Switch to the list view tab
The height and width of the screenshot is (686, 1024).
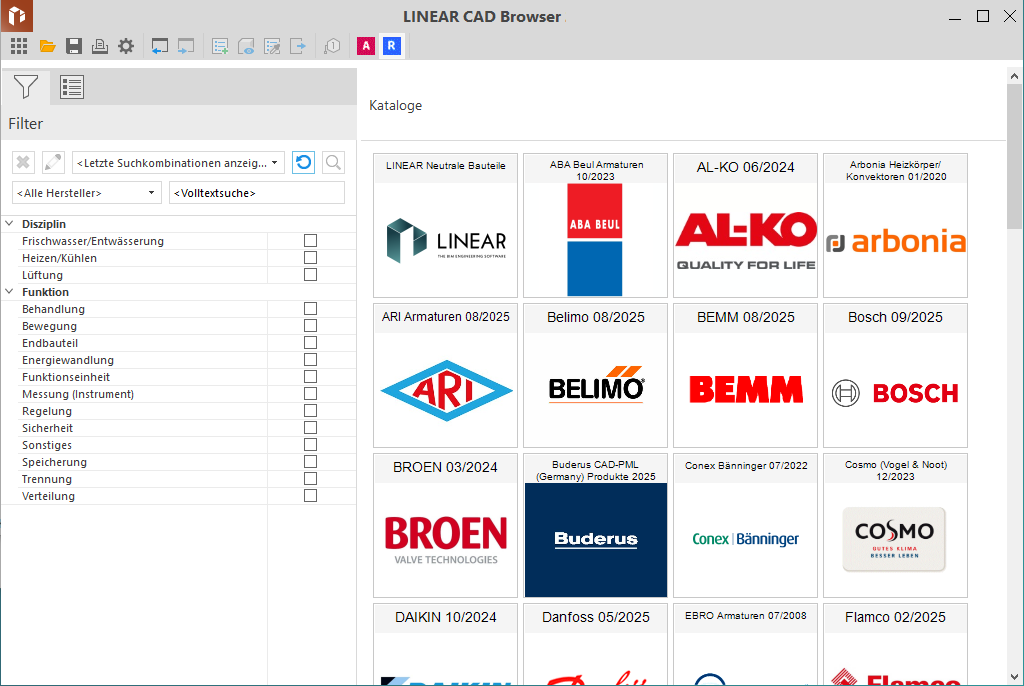coord(72,87)
